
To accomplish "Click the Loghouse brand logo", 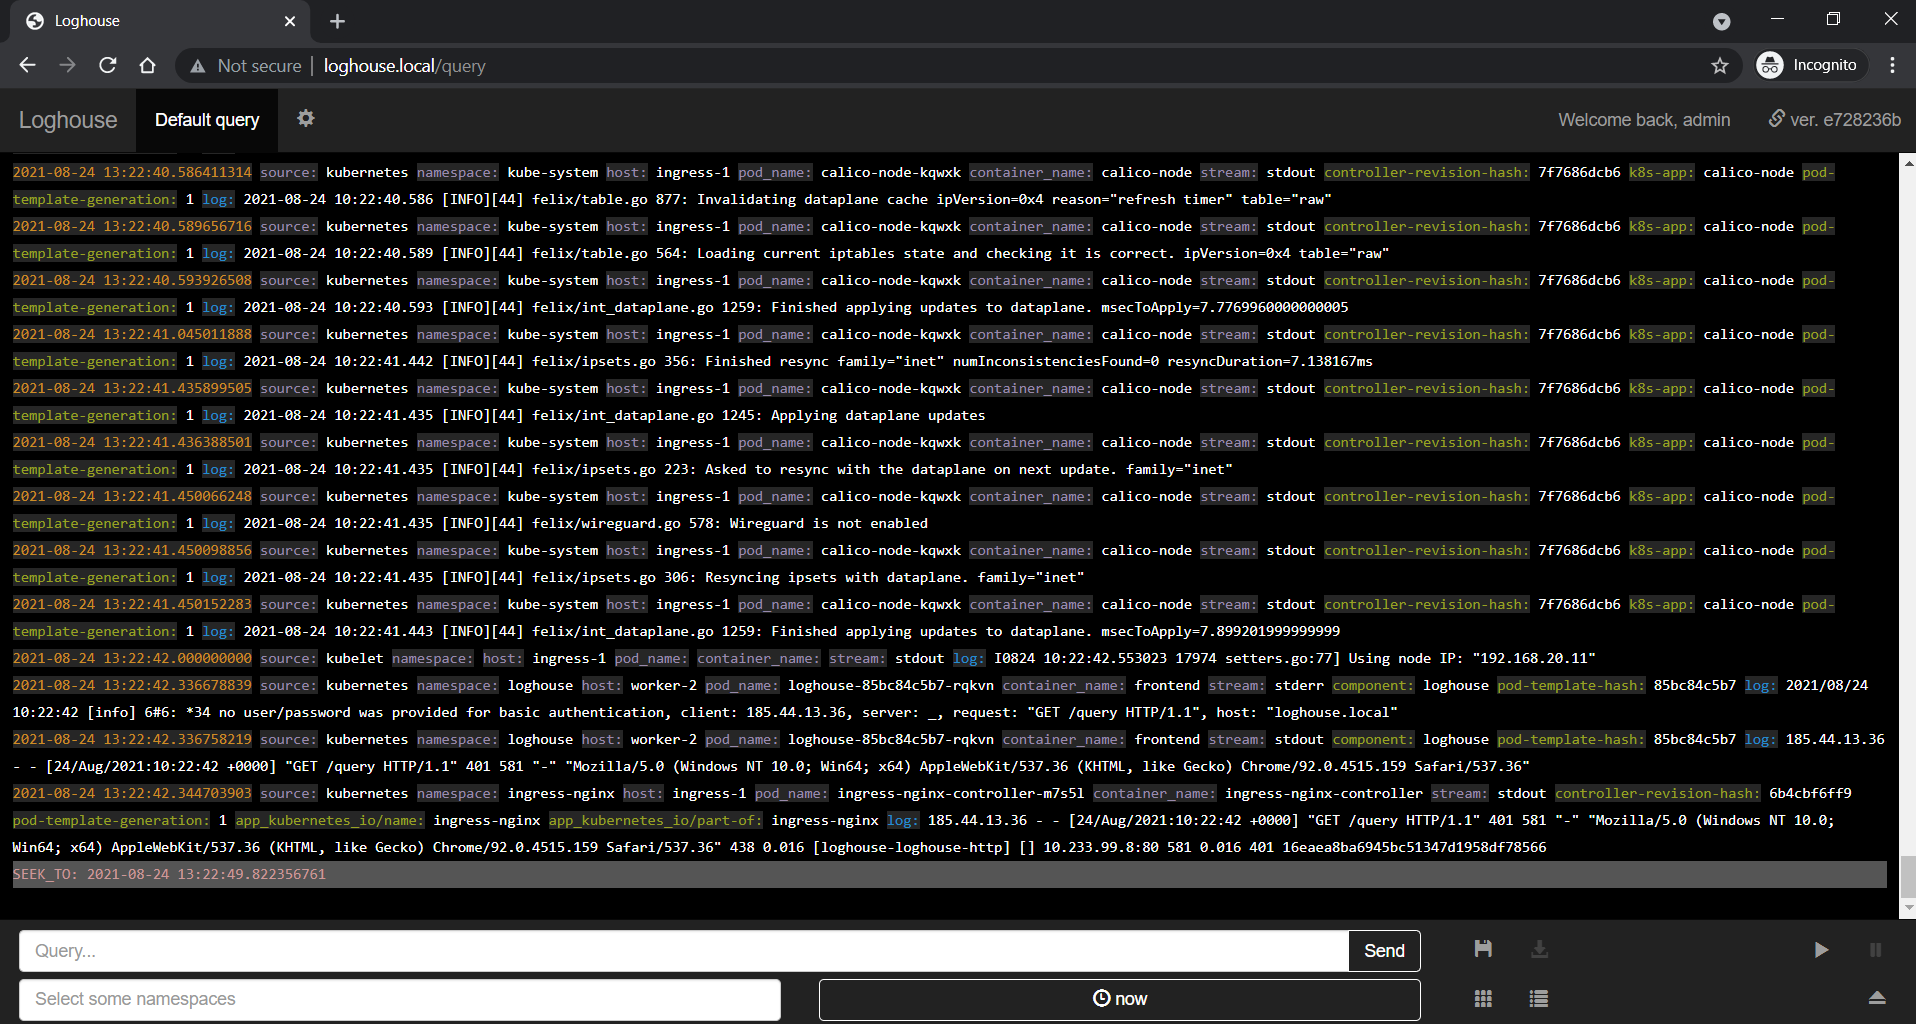I will [x=68, y=120].
